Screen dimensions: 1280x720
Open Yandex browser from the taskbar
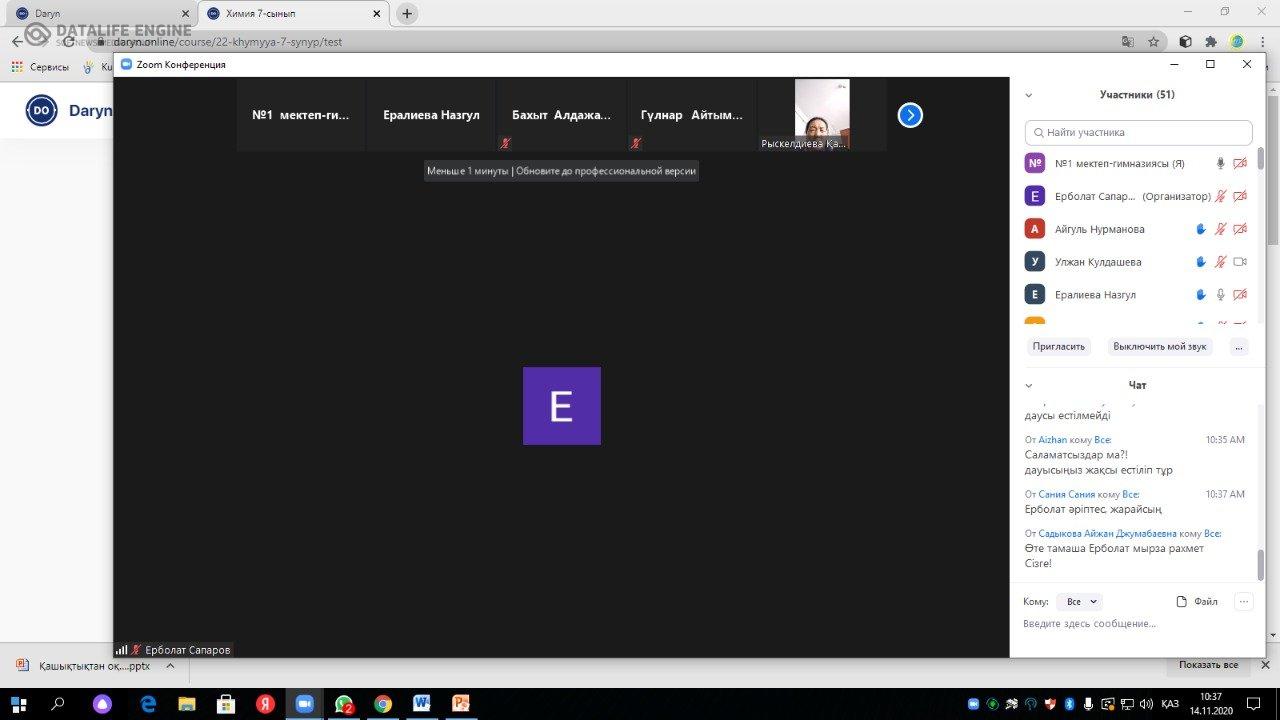point(265,704)
